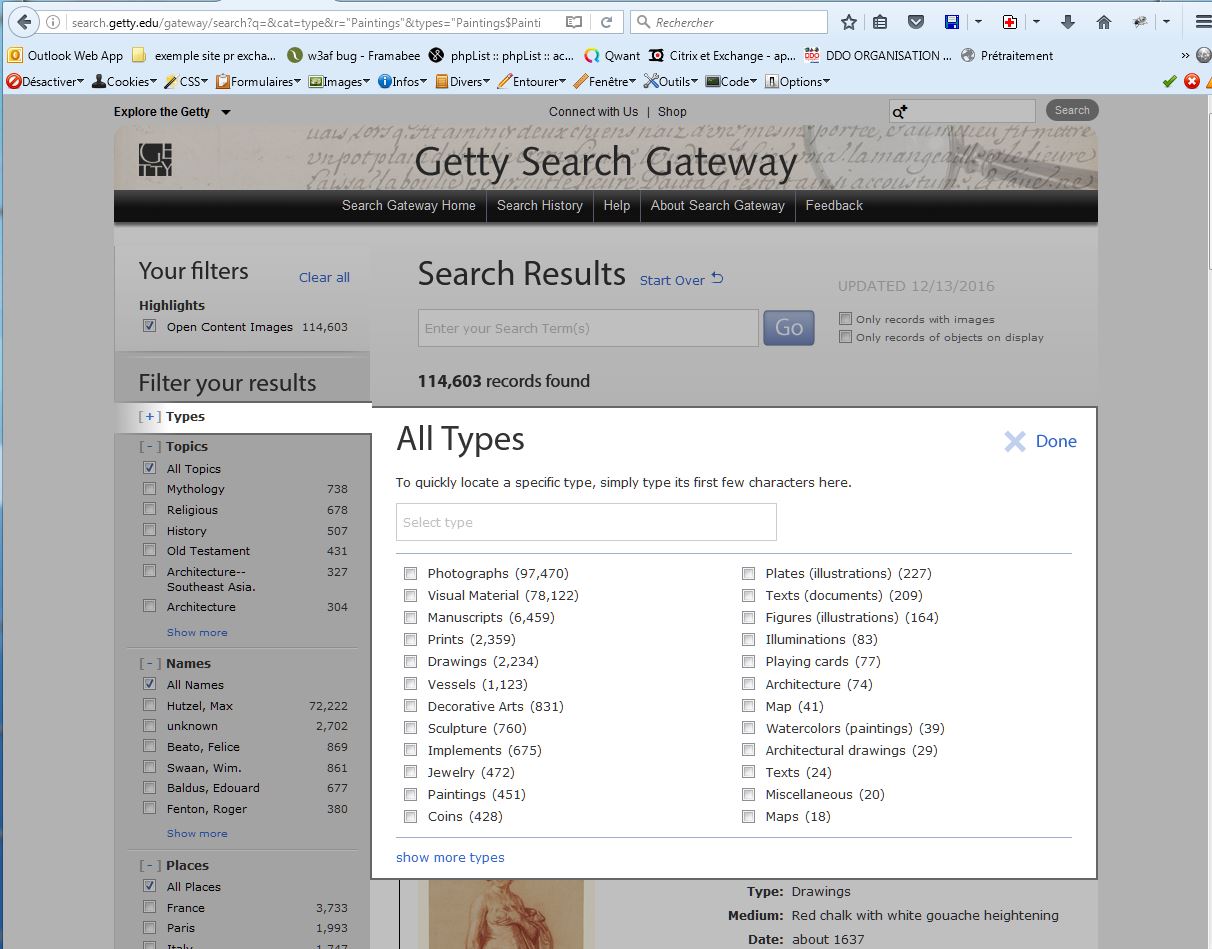The height and width of the screenshot is (949, 1212).
Task: Click the Pocket icon in the toolbar
Action: pyautogui.click(x=915, y=22)
